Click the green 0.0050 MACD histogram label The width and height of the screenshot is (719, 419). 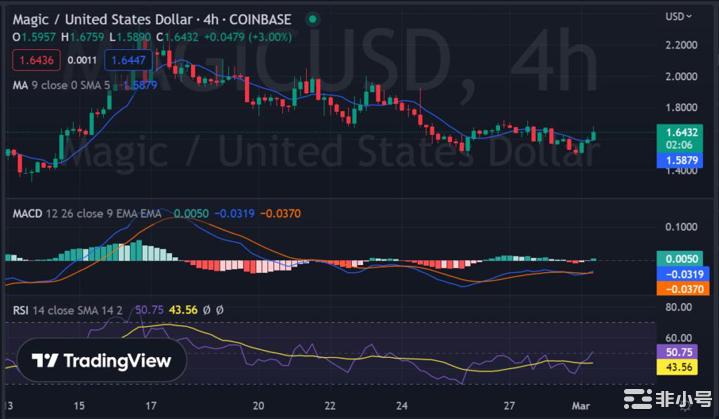680,259
